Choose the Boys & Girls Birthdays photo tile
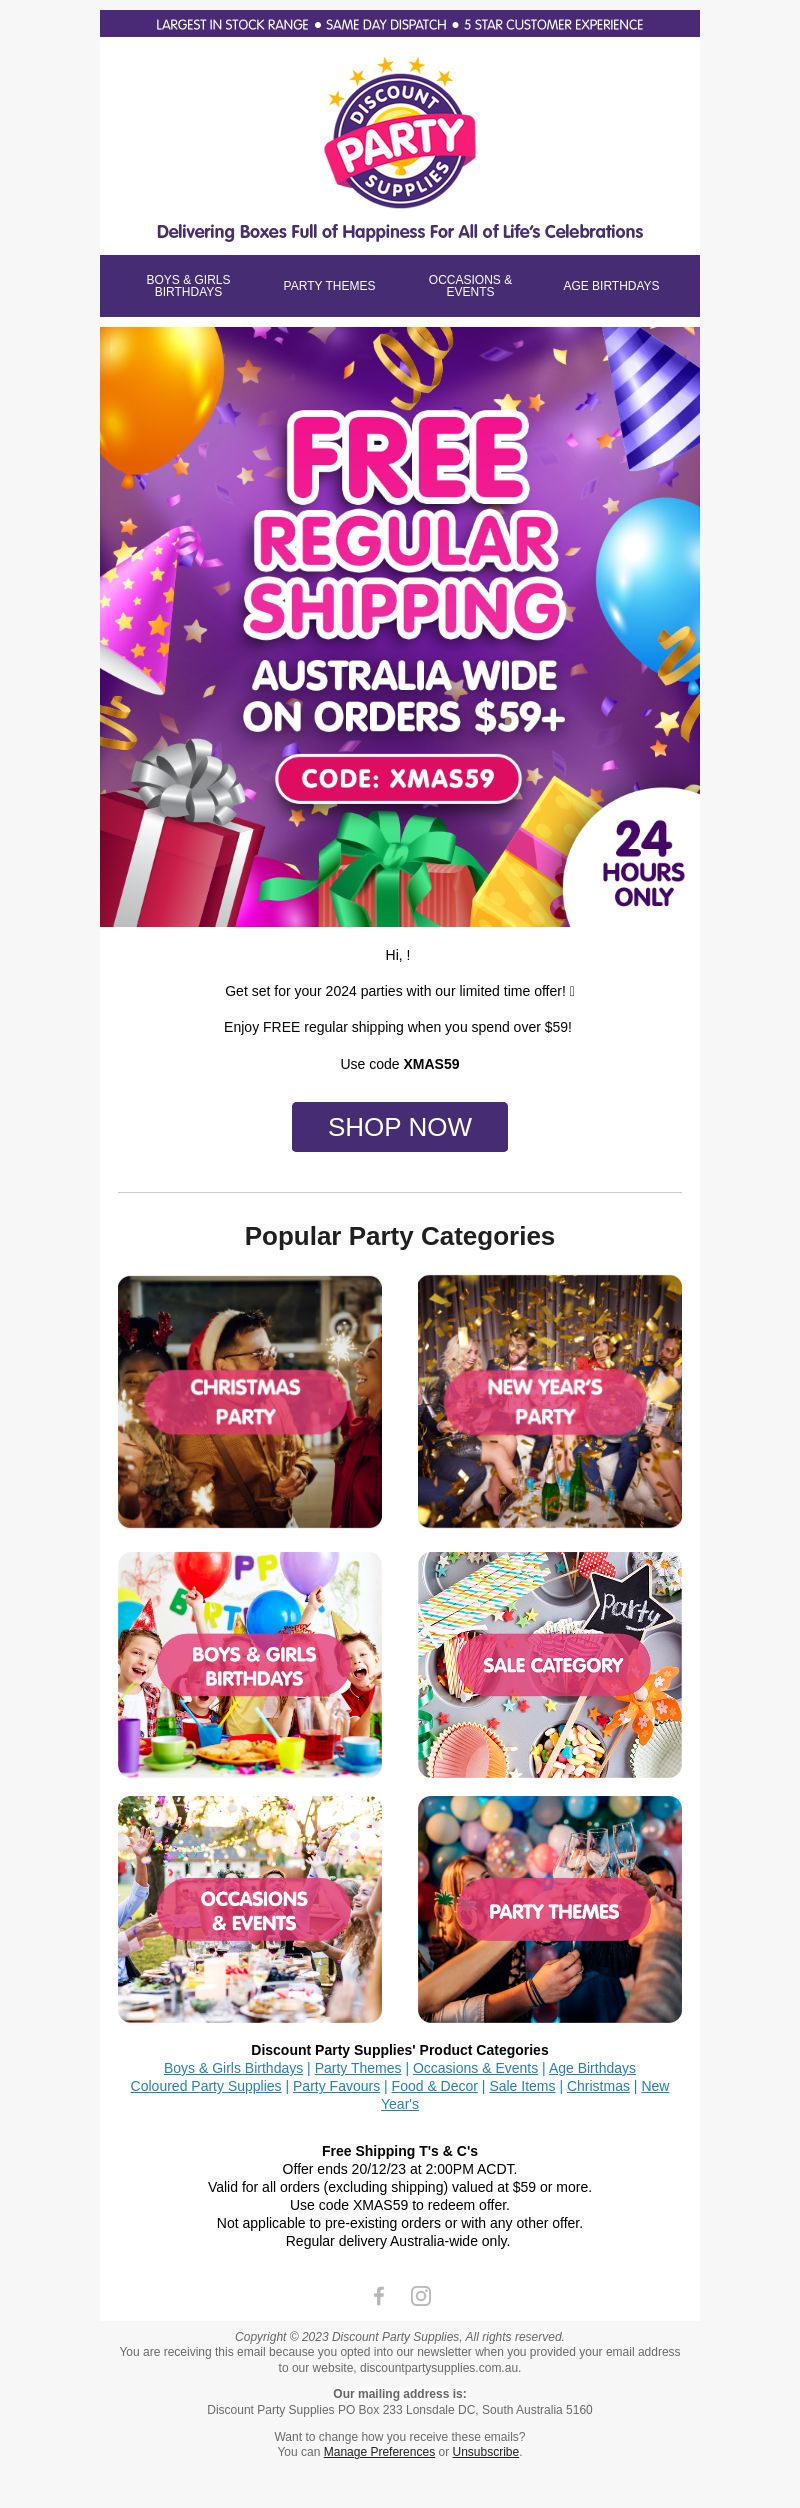 click(250, 1665)
